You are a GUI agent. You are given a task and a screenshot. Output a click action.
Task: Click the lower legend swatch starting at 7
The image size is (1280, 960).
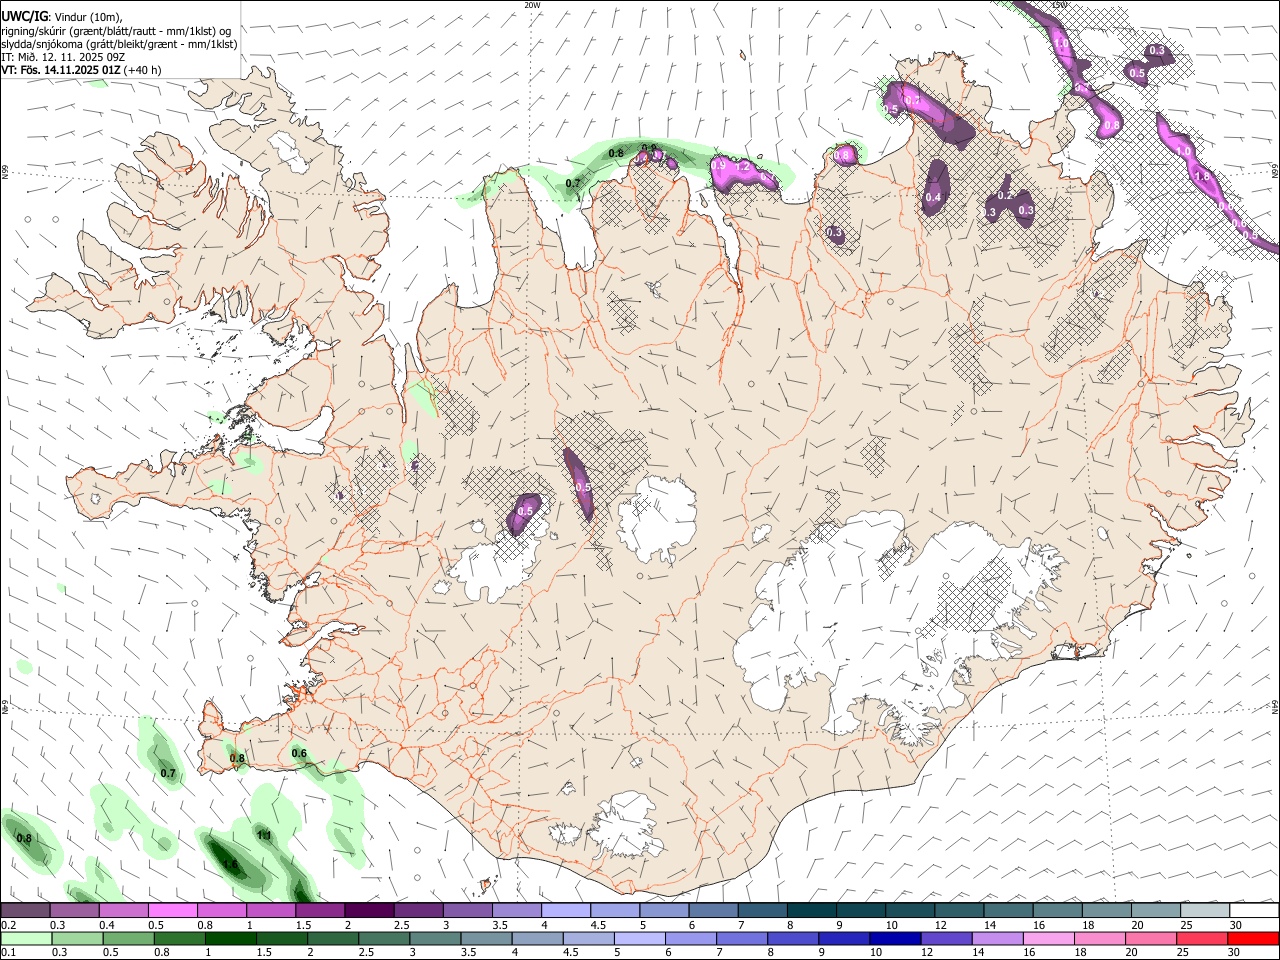click(741, 938)
